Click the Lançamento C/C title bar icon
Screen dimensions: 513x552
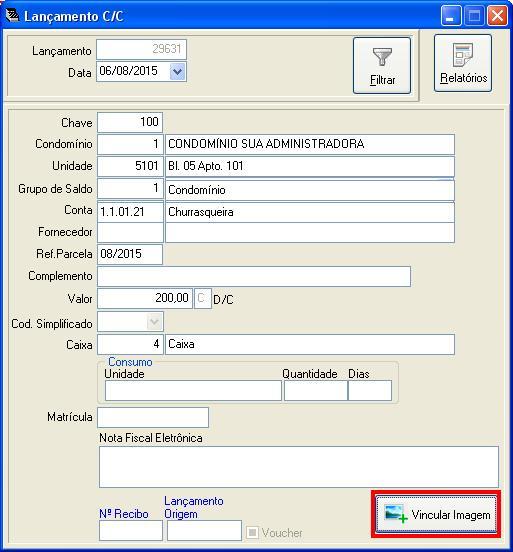click(x=12, y=15)
